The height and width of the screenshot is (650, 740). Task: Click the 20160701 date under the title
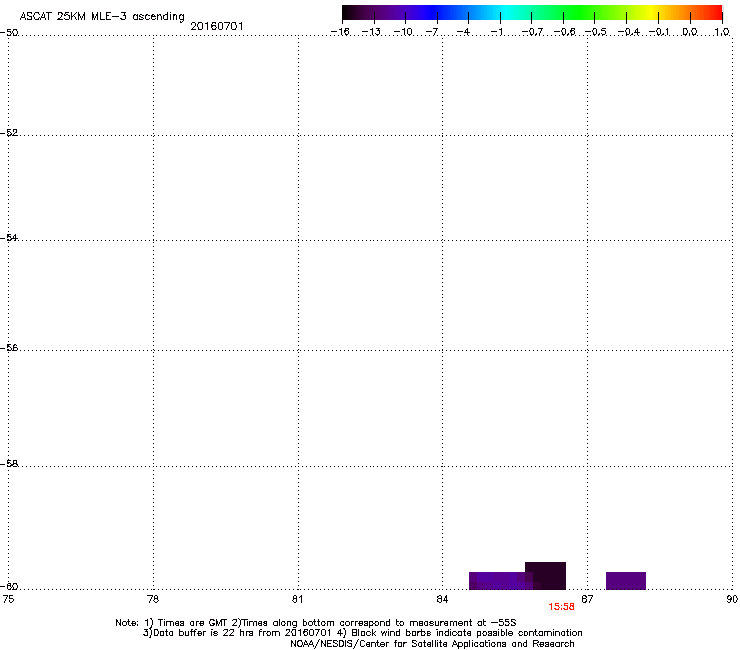coord(217,26)
